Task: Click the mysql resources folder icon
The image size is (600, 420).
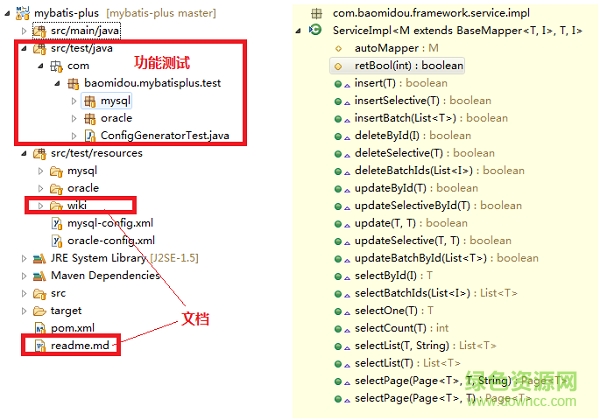Action: pyautogui.click(x=56, y=171)
